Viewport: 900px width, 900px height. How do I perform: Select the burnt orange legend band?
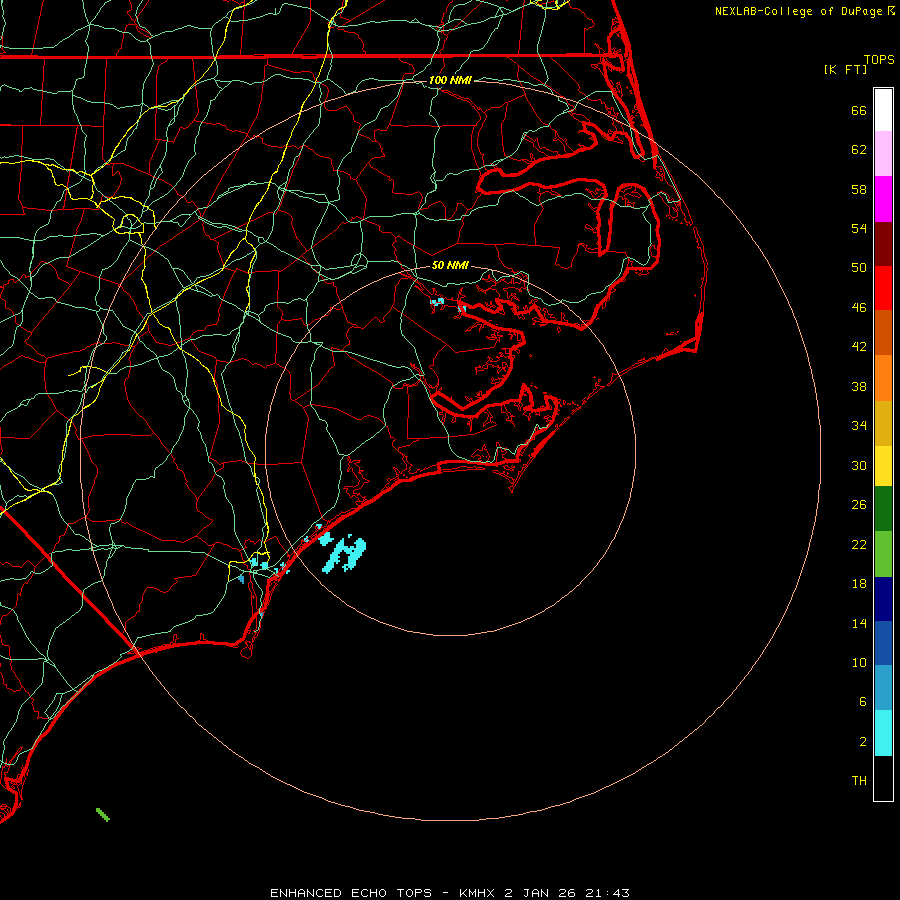[x=883, y=333]
